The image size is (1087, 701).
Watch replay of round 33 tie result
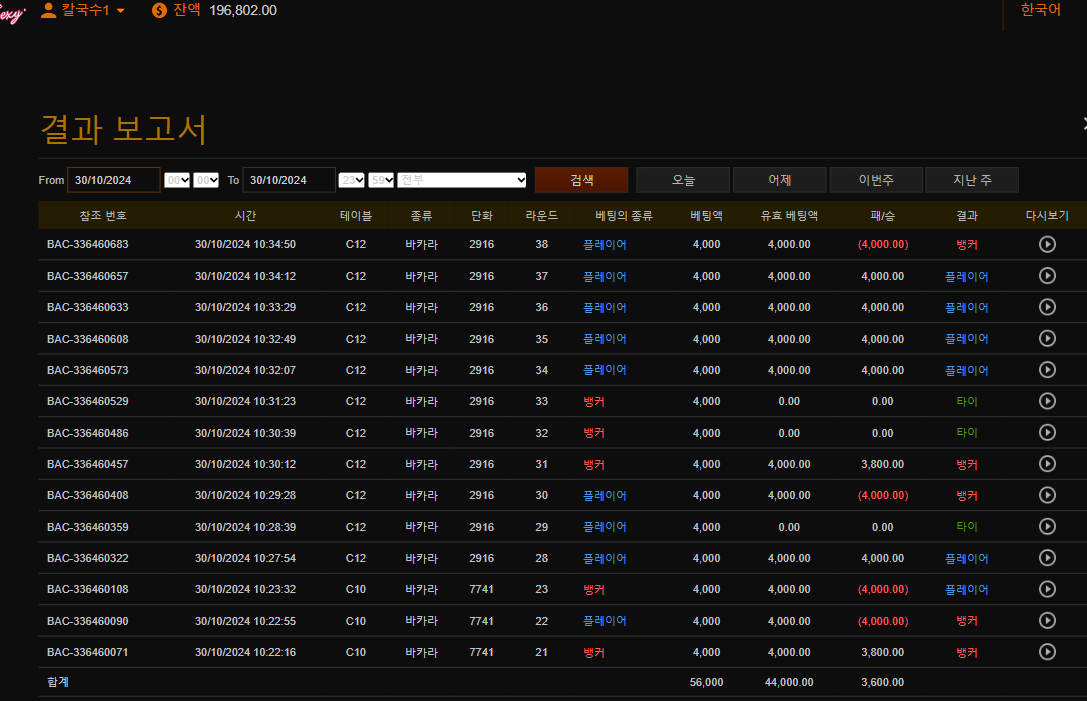coord(1047,401)
